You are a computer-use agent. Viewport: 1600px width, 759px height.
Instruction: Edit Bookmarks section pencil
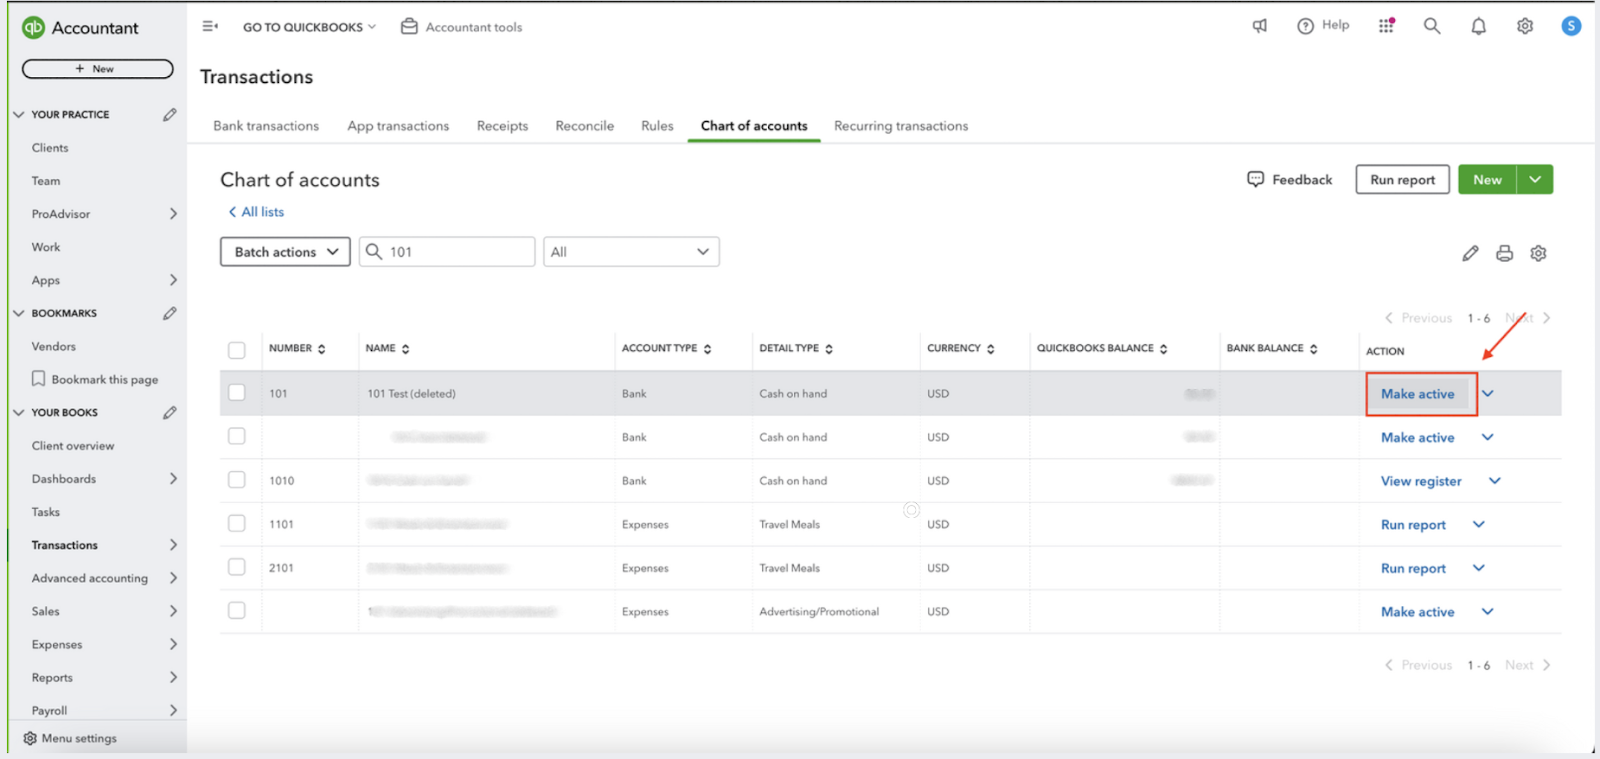[170, 313]
